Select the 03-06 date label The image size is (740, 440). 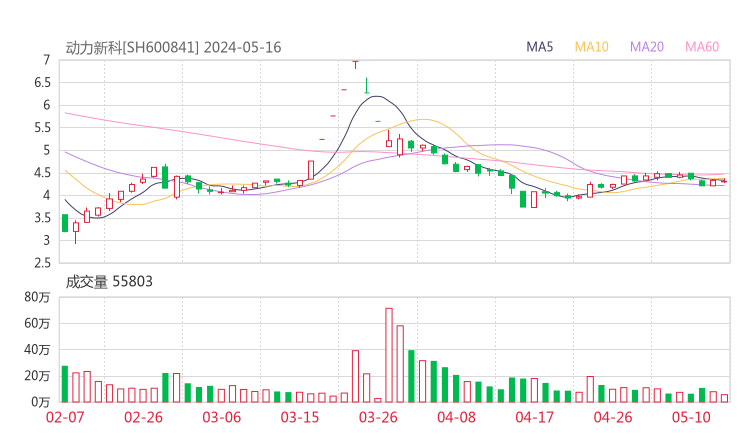pos(221,417)
